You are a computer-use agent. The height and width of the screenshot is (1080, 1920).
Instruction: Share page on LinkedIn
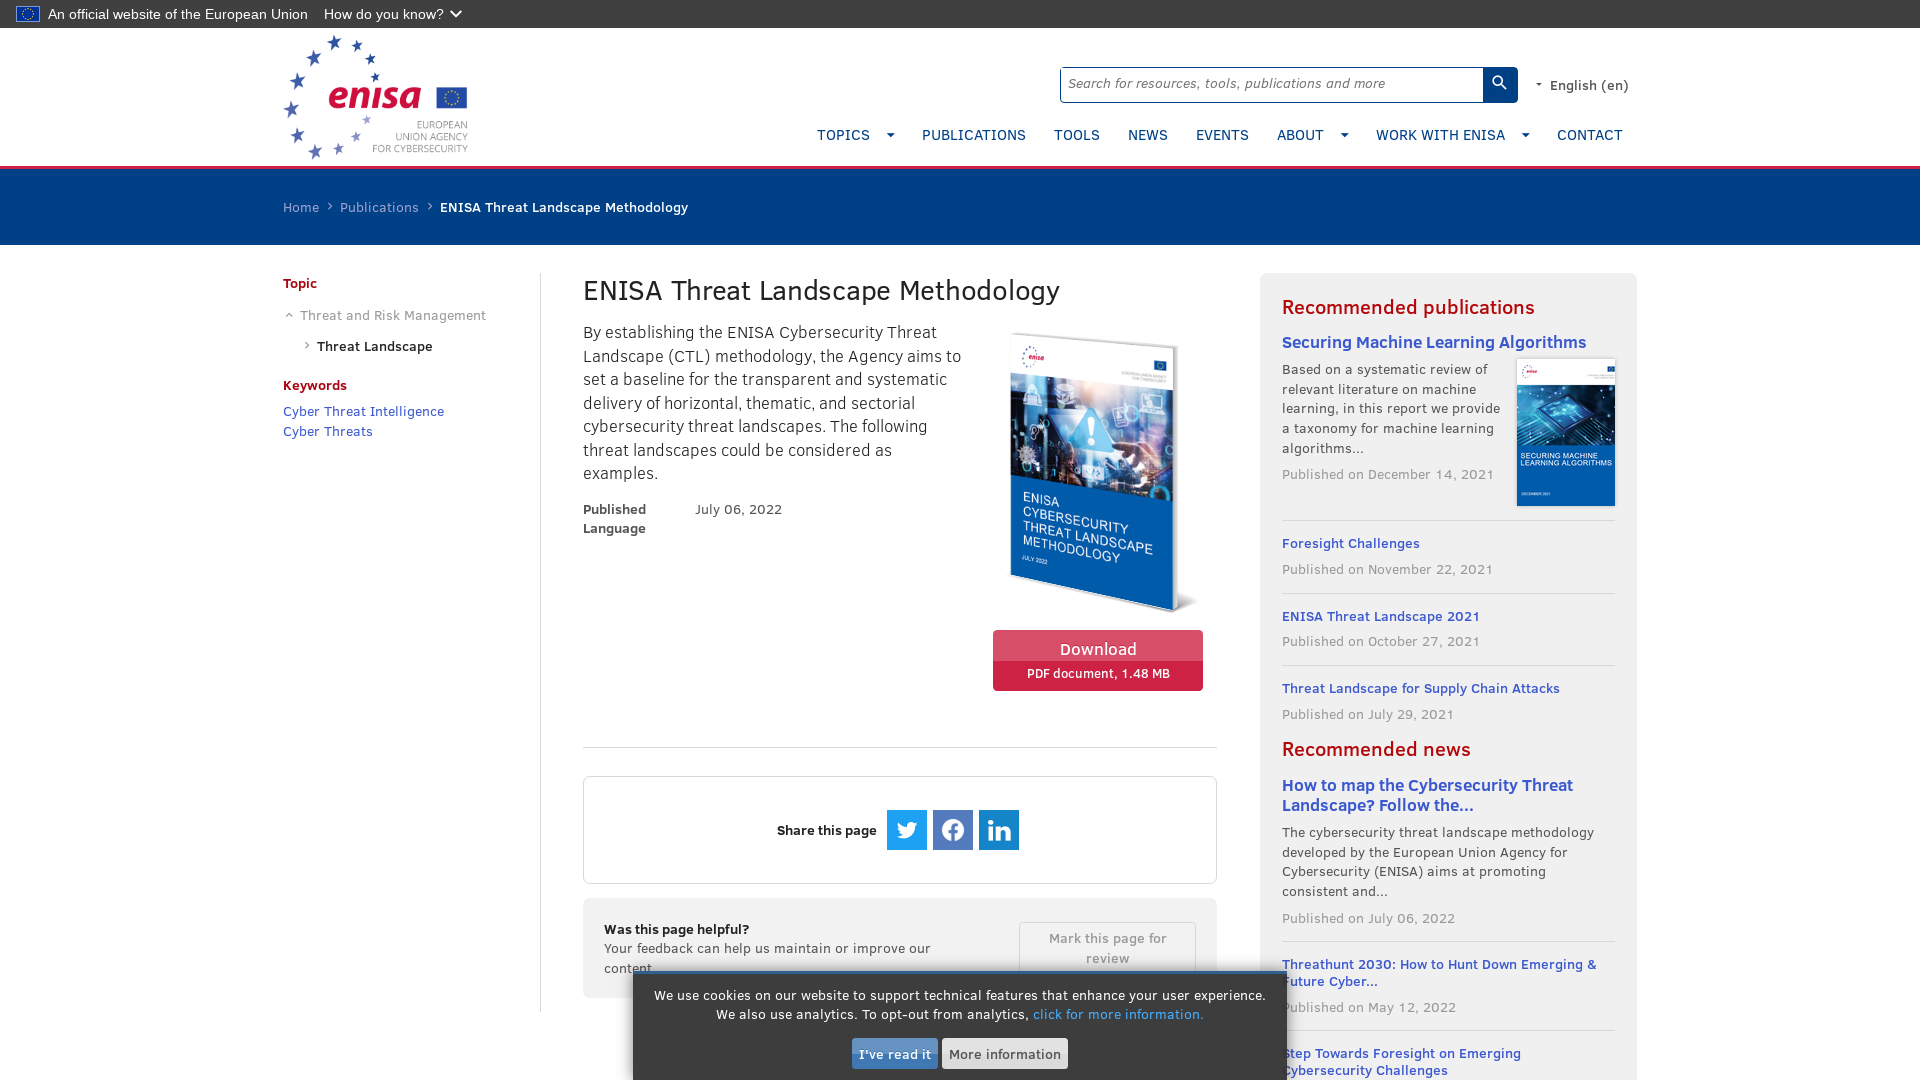click(x=998, y=829)
